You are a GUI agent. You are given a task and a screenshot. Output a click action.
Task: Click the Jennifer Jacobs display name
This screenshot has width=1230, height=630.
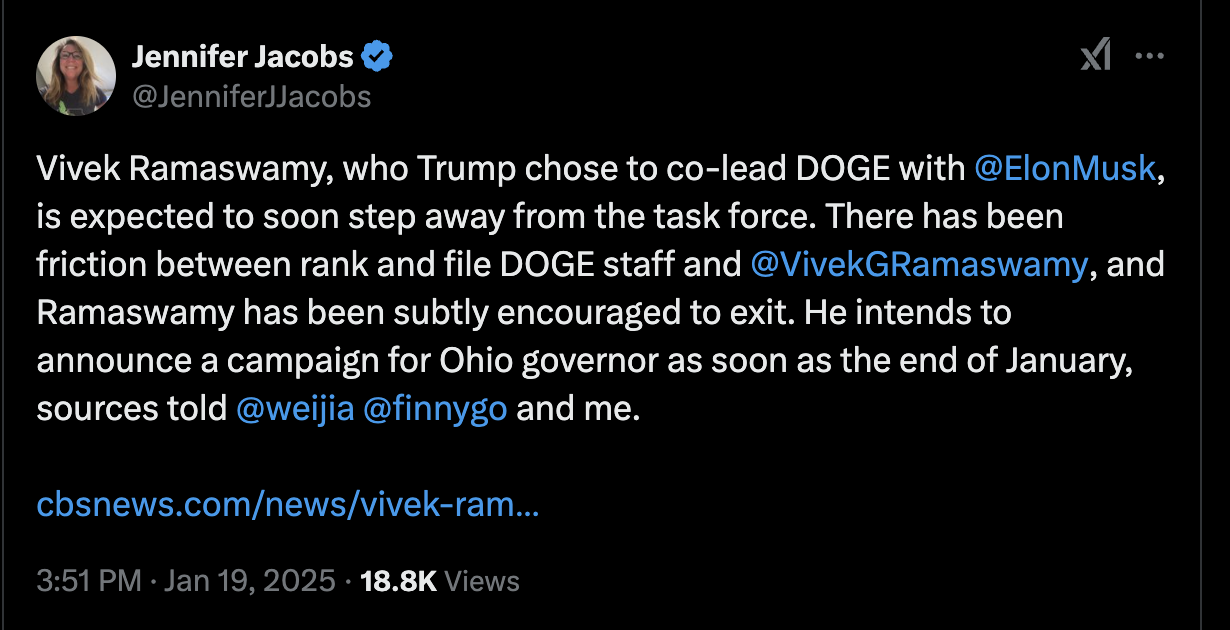click(x=243, y=58)
